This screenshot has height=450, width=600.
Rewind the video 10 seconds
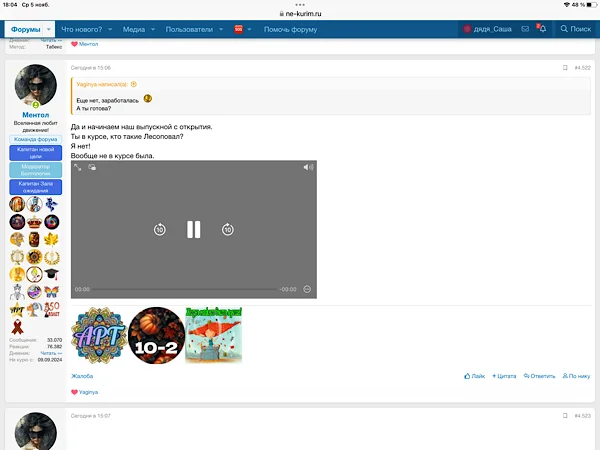click(159, 229)
